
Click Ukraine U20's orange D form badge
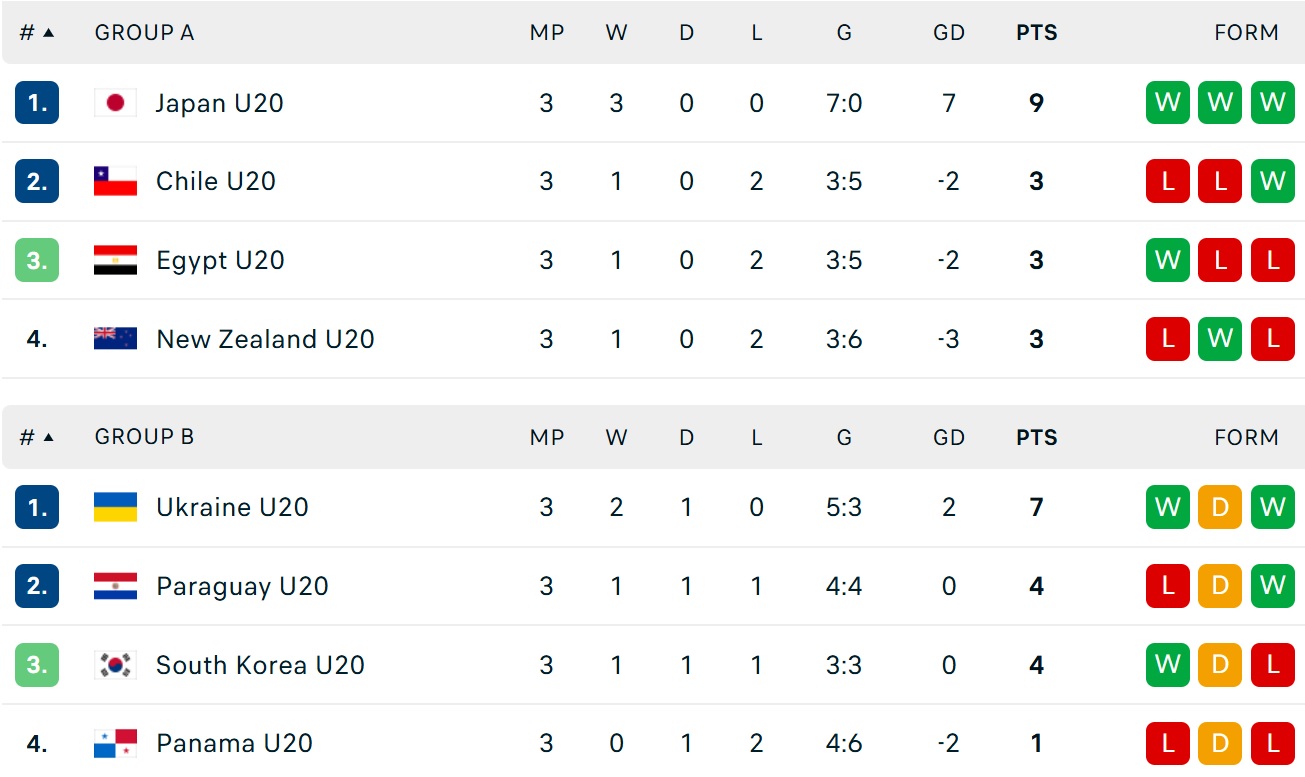click(x=1220, y=507)
